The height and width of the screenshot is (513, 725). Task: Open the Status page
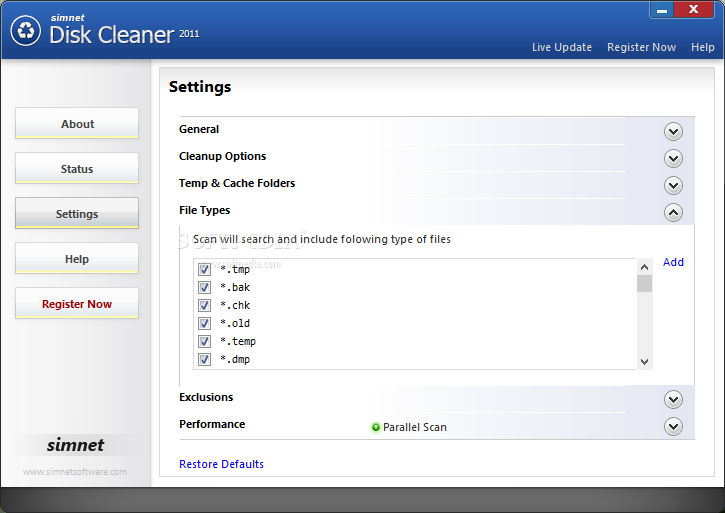[x=77, y=168]
